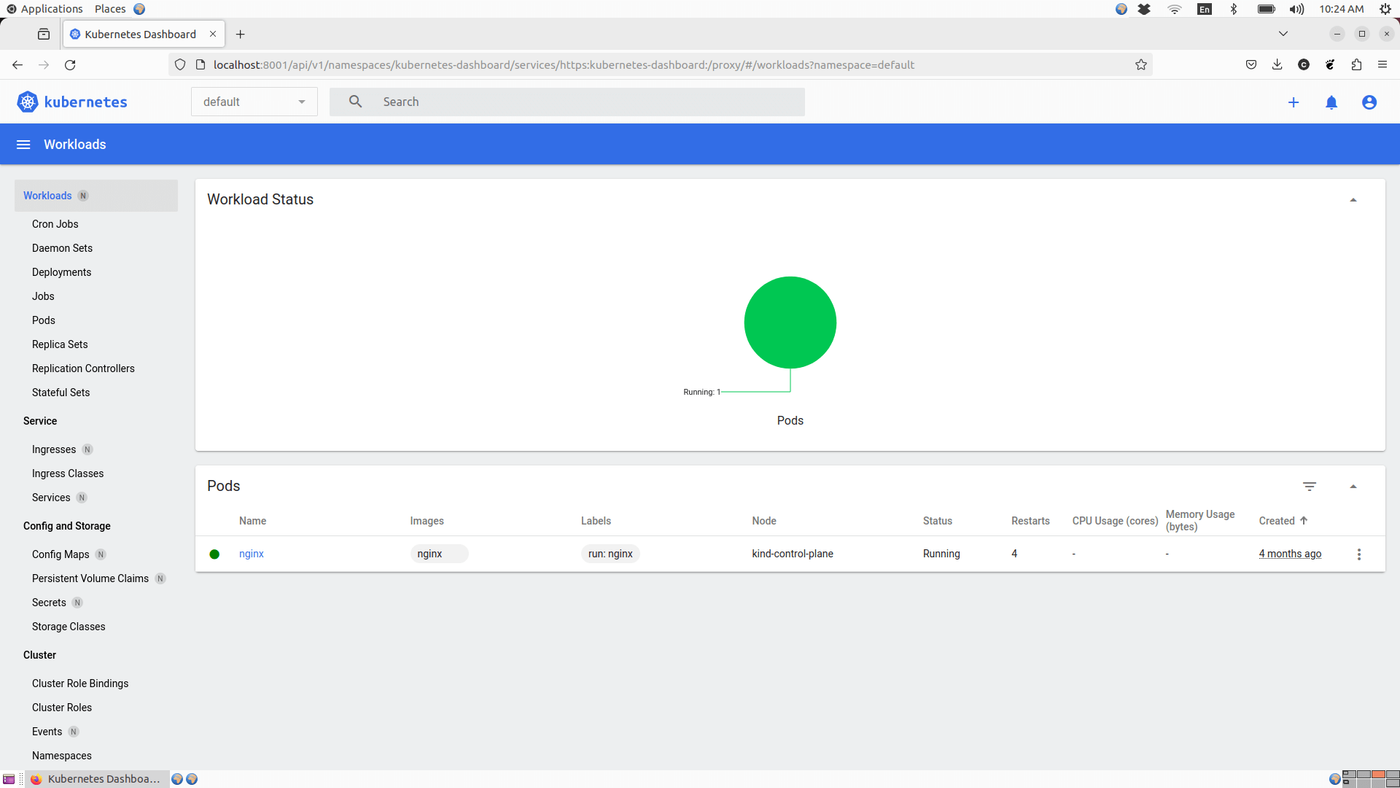Open the Places menu

point(110,9)
